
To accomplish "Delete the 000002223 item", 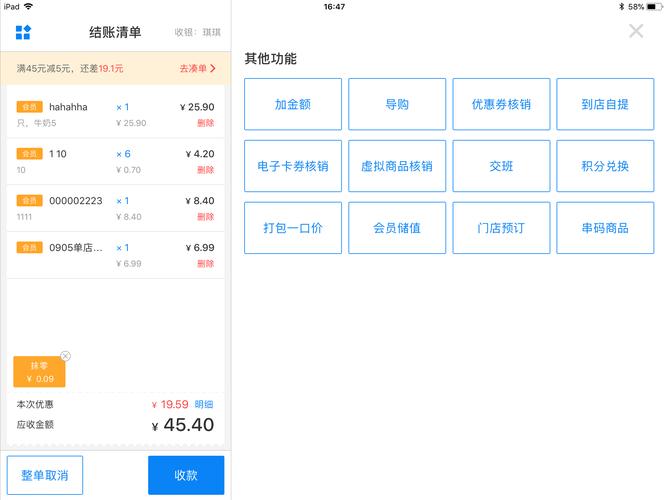I will [x=205, y=217].
